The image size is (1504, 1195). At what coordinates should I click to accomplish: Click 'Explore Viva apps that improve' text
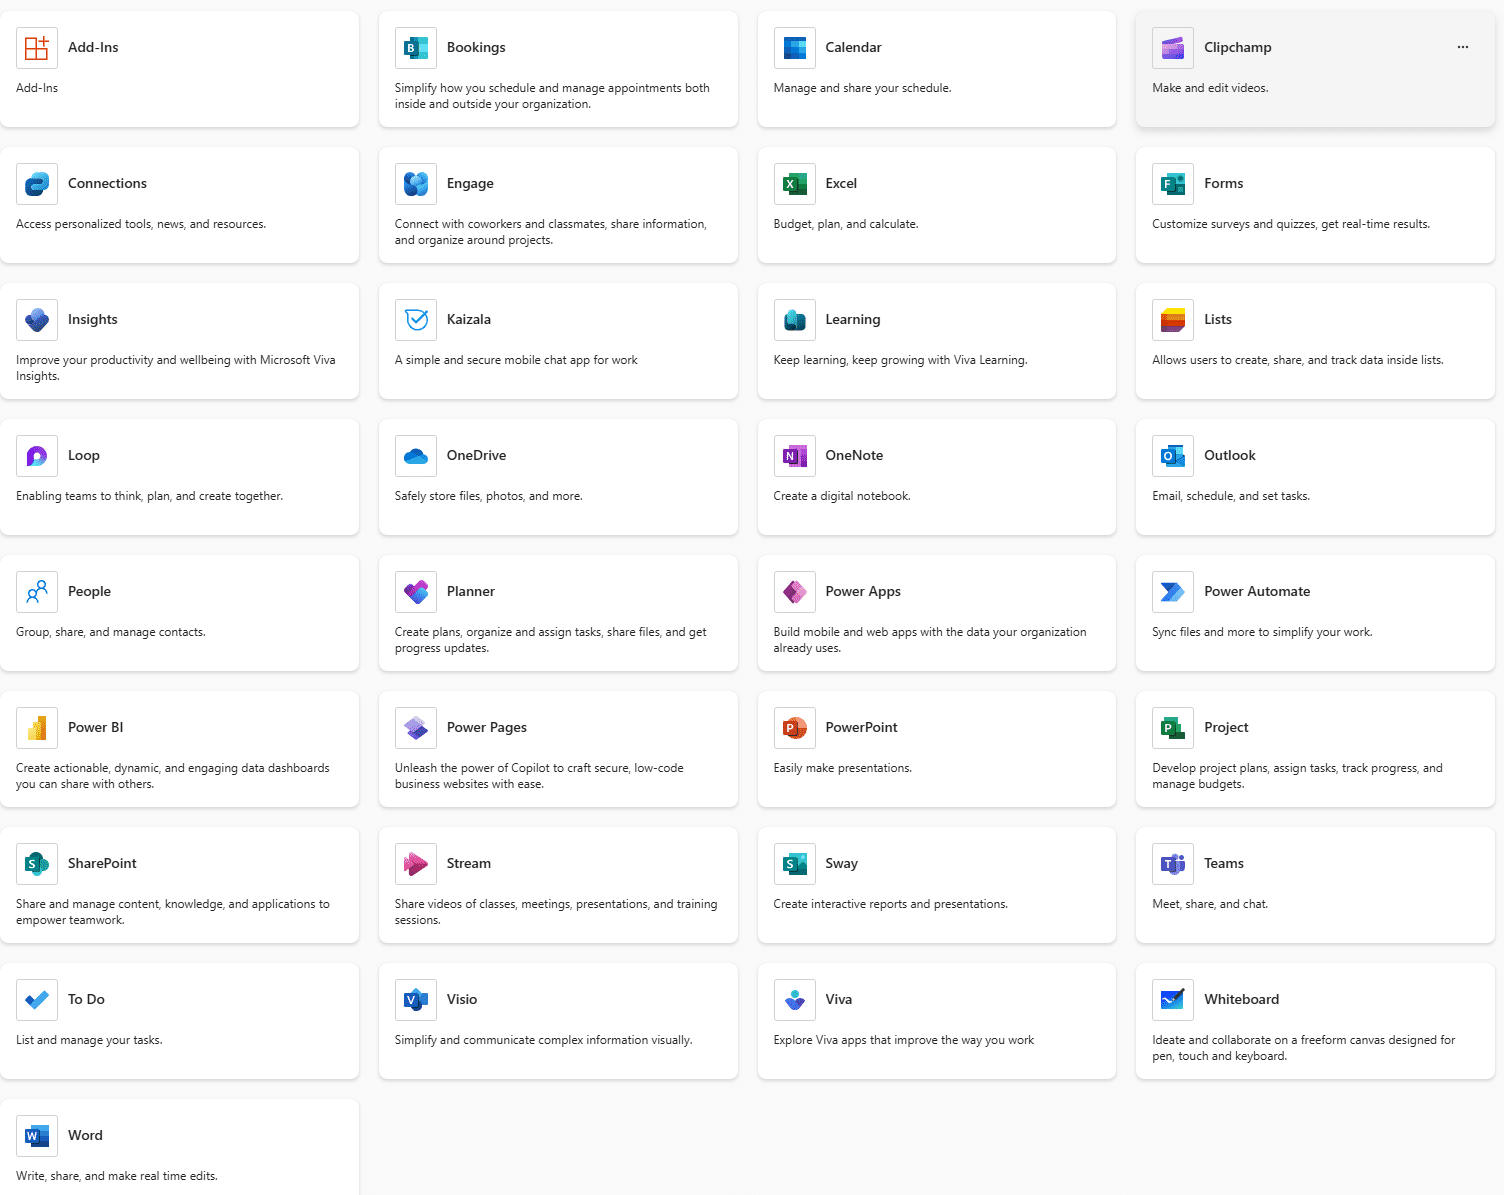coord(904,1040)
